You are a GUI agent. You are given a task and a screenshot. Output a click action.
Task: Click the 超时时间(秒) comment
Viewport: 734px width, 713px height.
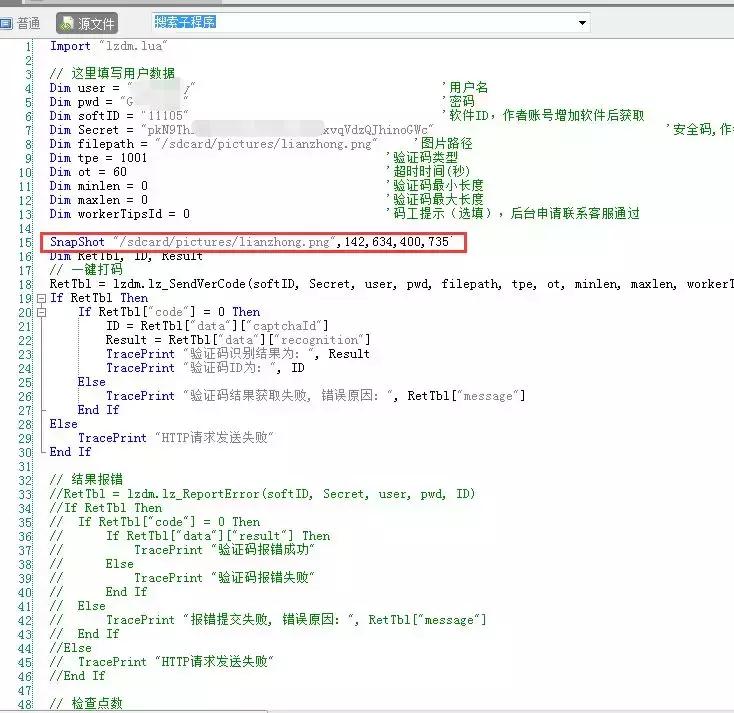pyautogui.click(x=428, y=172)
